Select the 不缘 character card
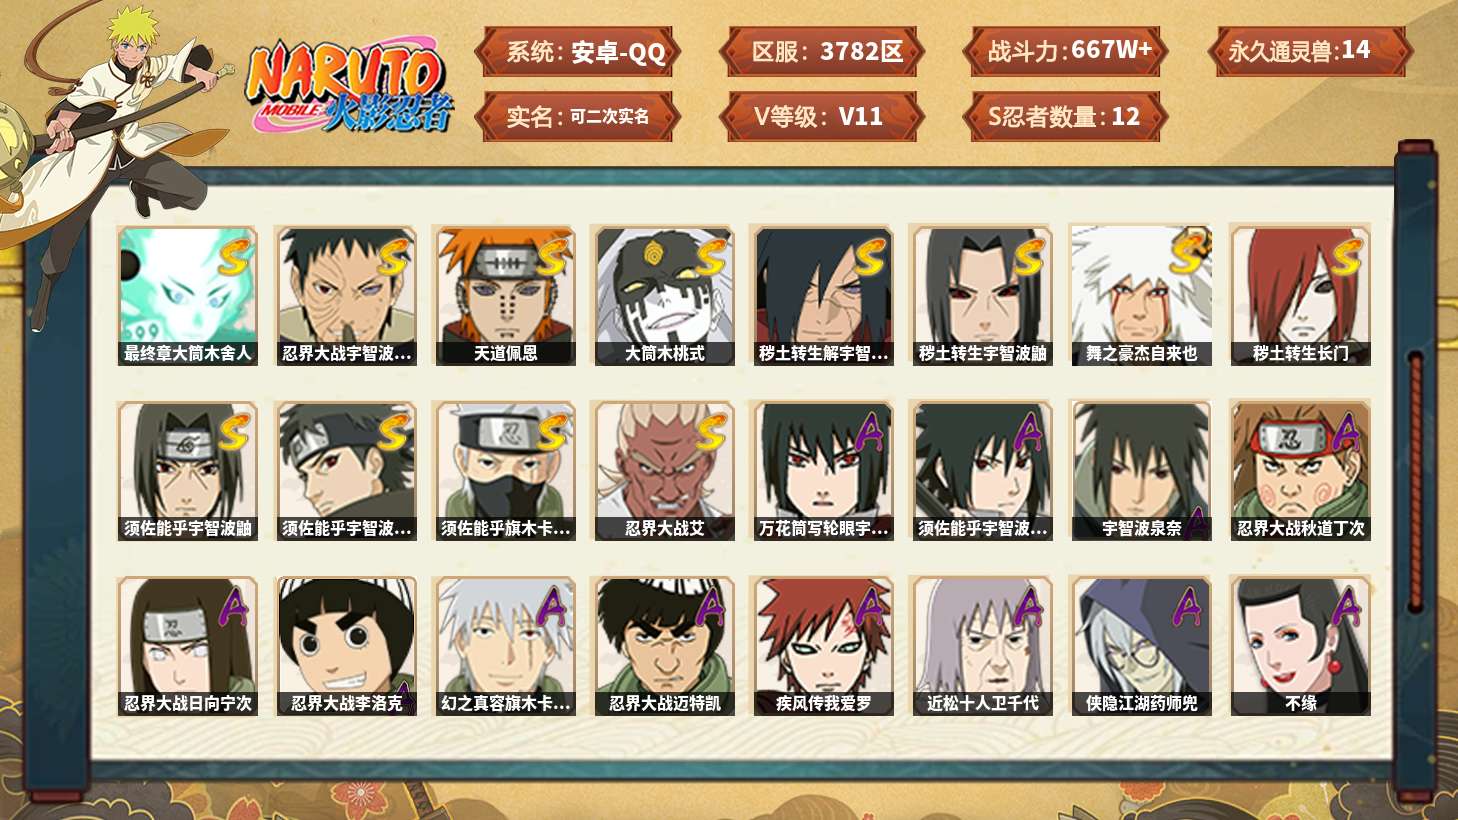 click(1300, 646)
